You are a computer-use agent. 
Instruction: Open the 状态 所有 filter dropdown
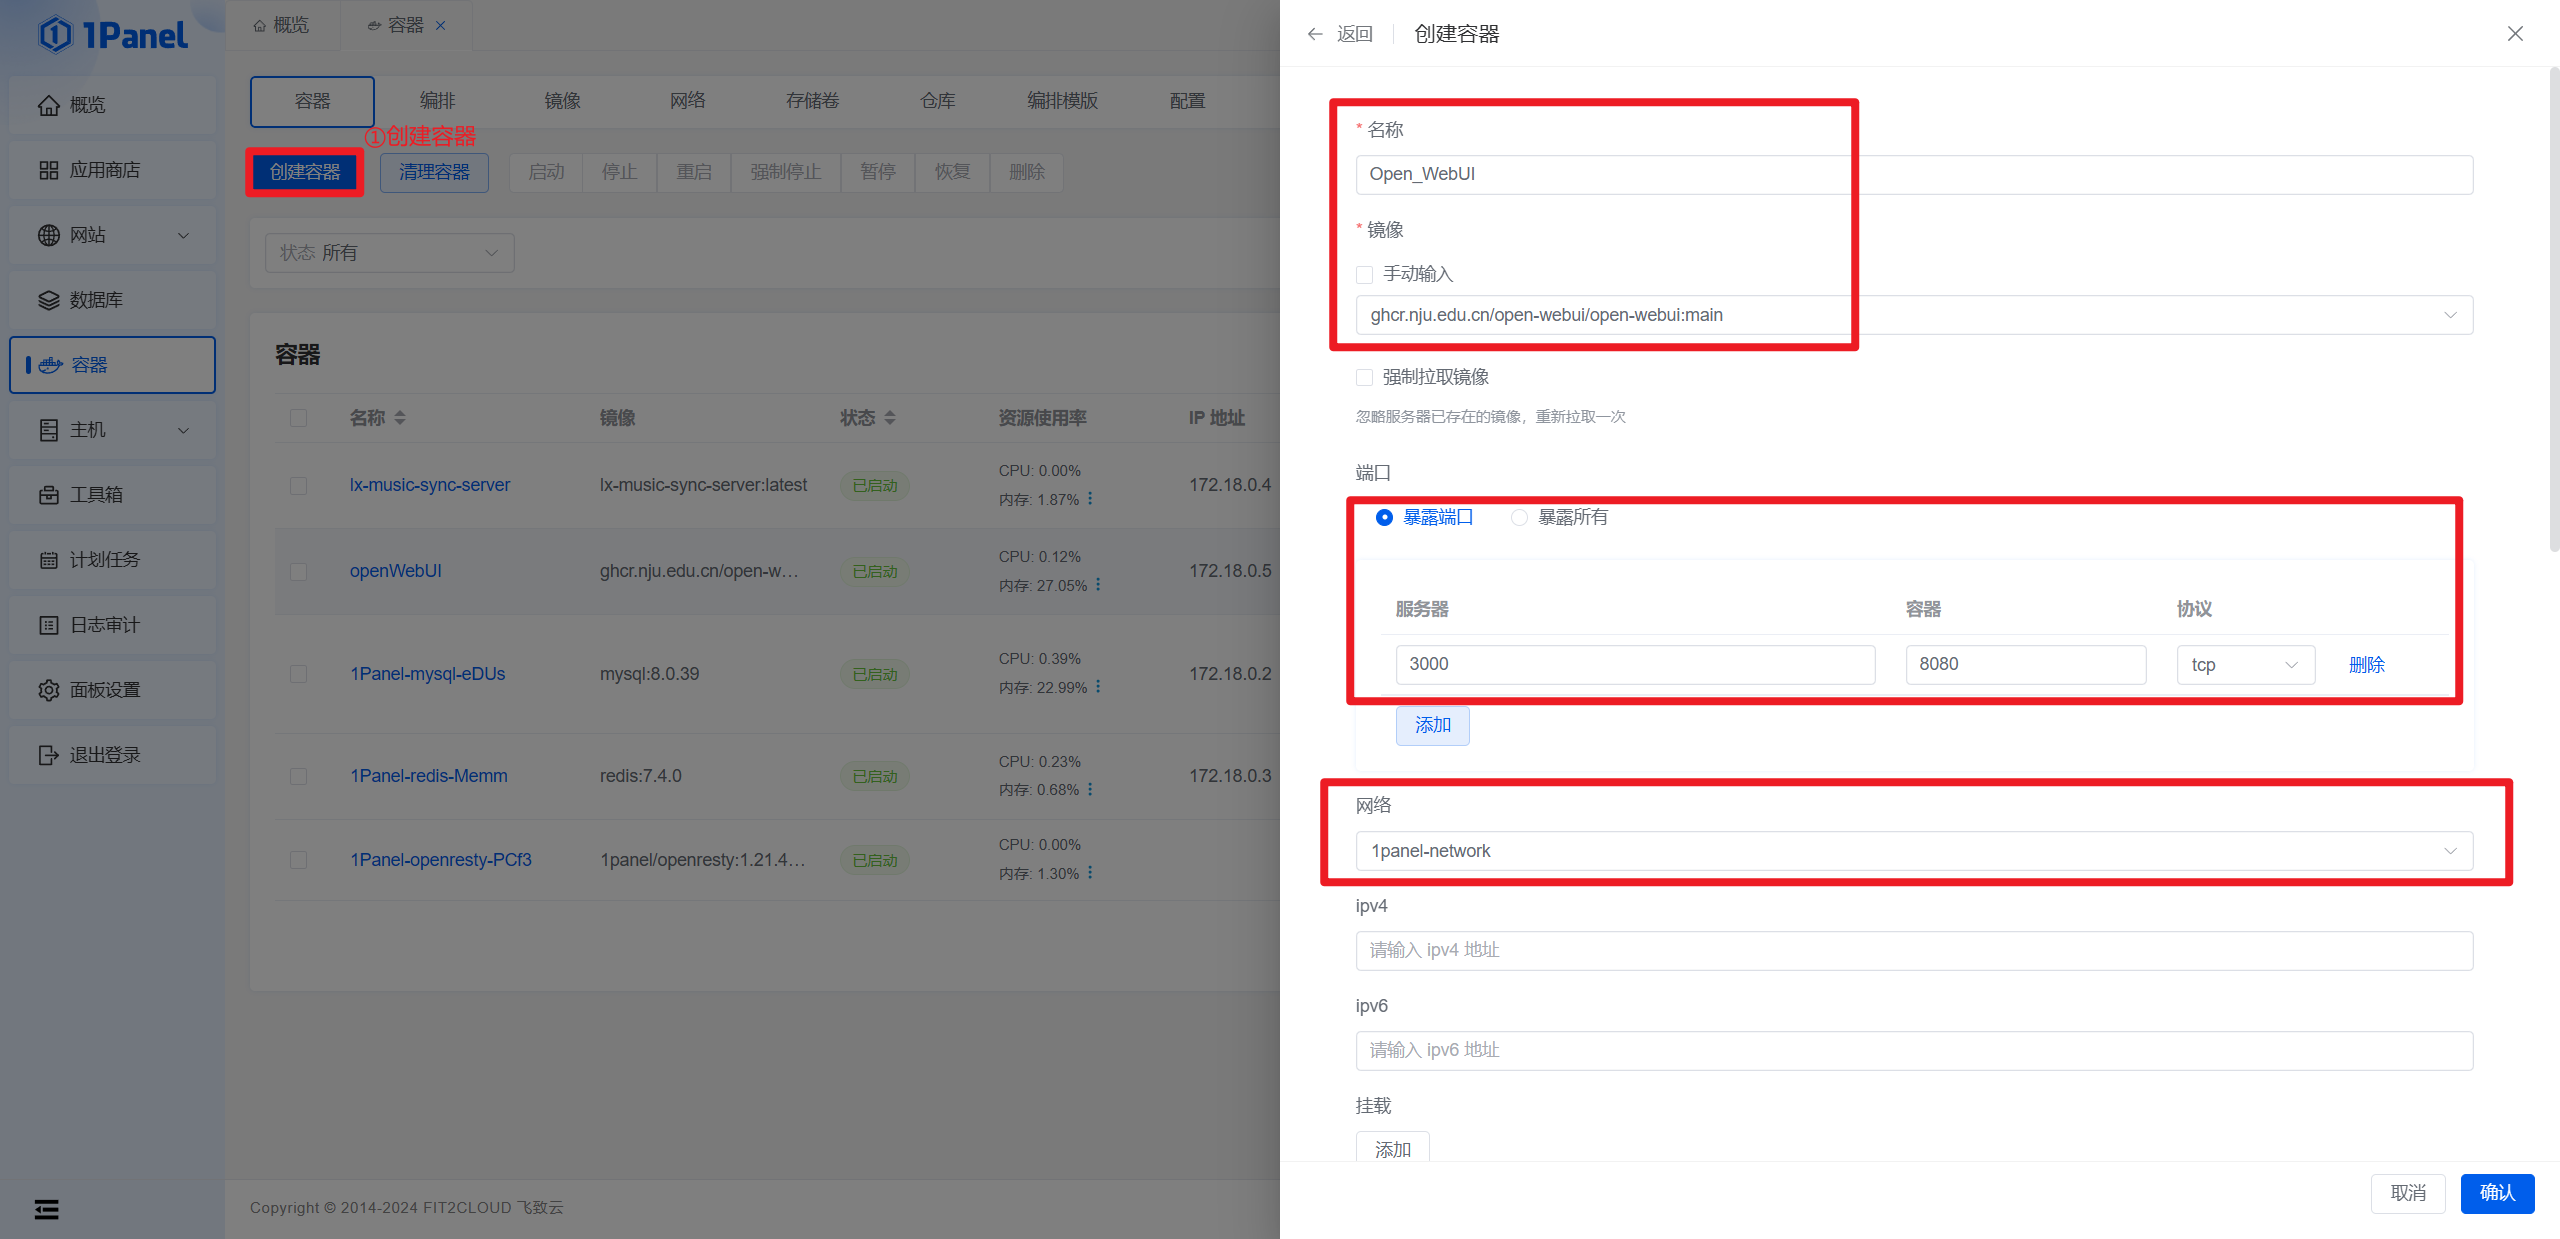click(390, 253)
